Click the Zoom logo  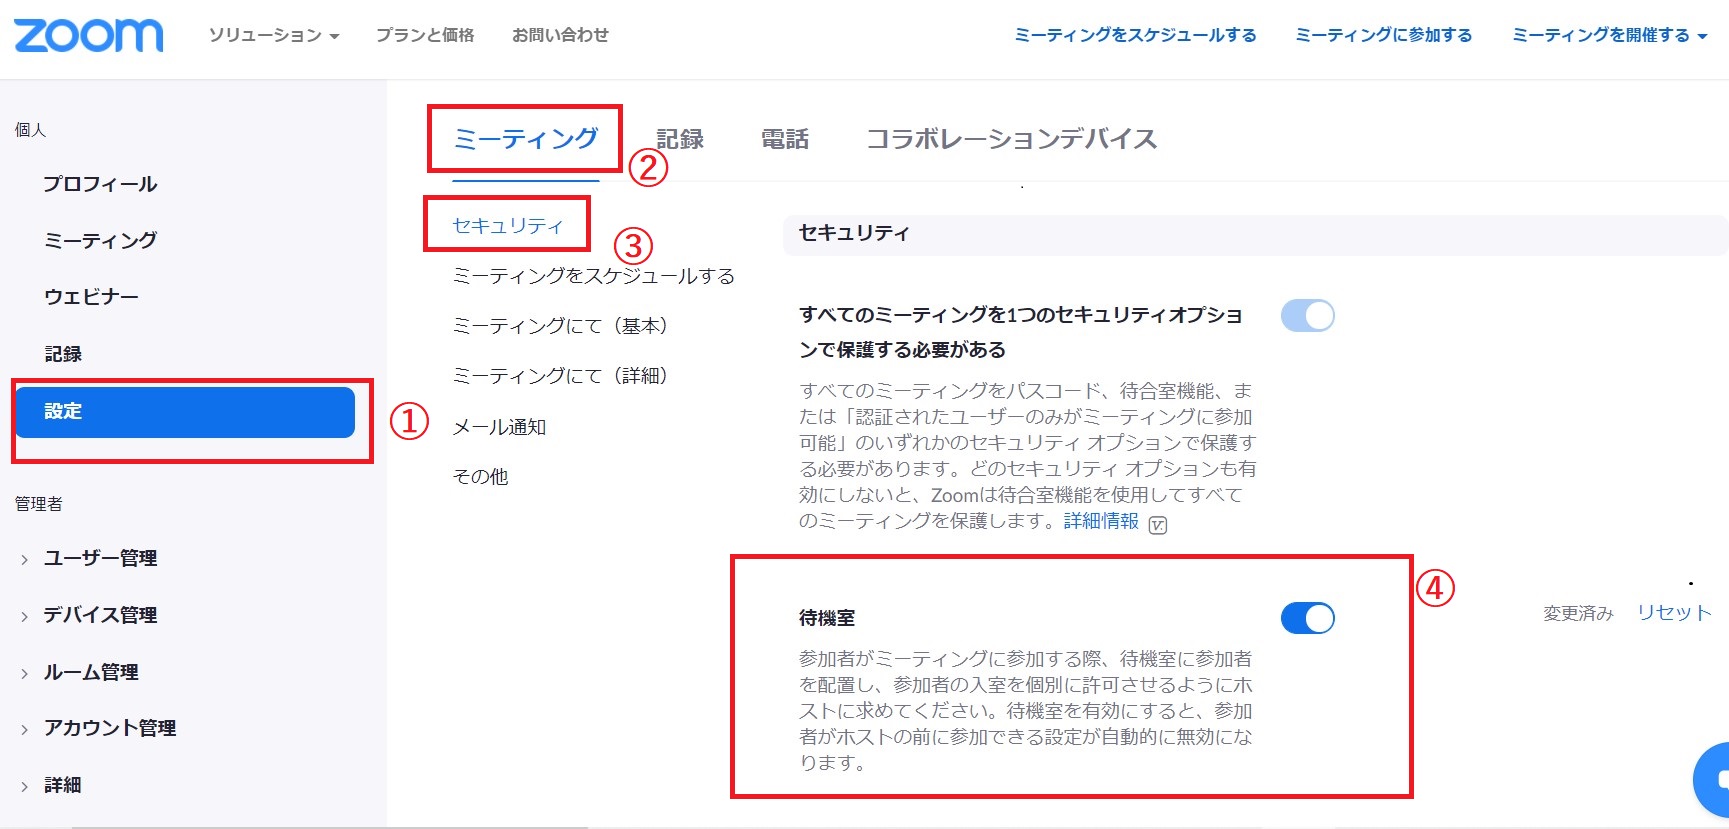click(x=88, y=35)
